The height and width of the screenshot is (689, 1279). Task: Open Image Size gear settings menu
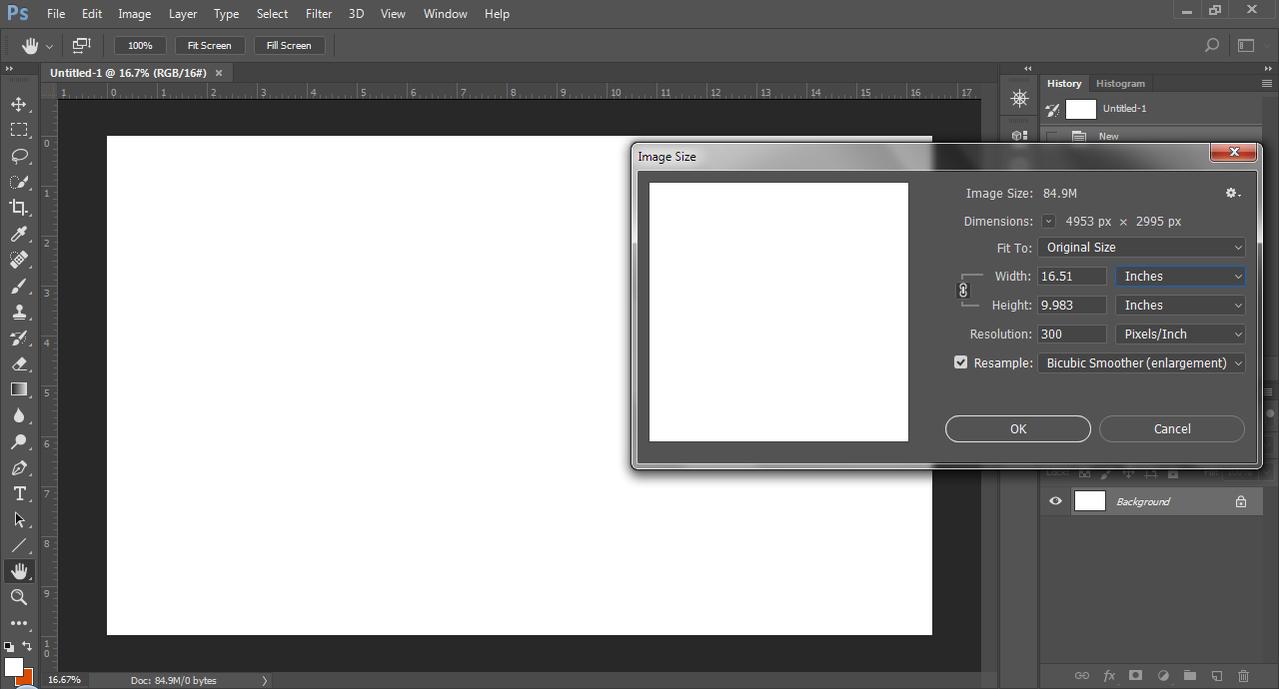tap(1232, 193)
